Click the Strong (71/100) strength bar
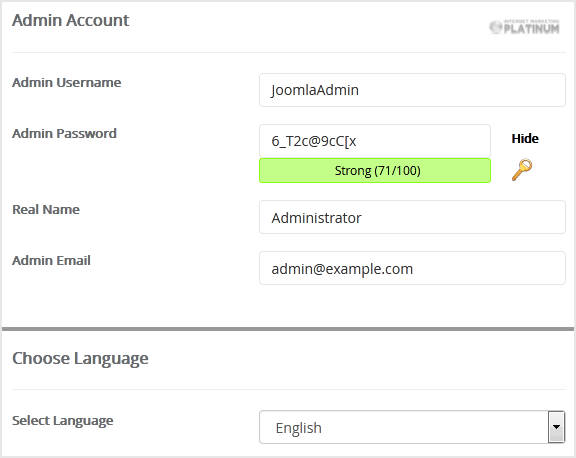 [375, 170]
